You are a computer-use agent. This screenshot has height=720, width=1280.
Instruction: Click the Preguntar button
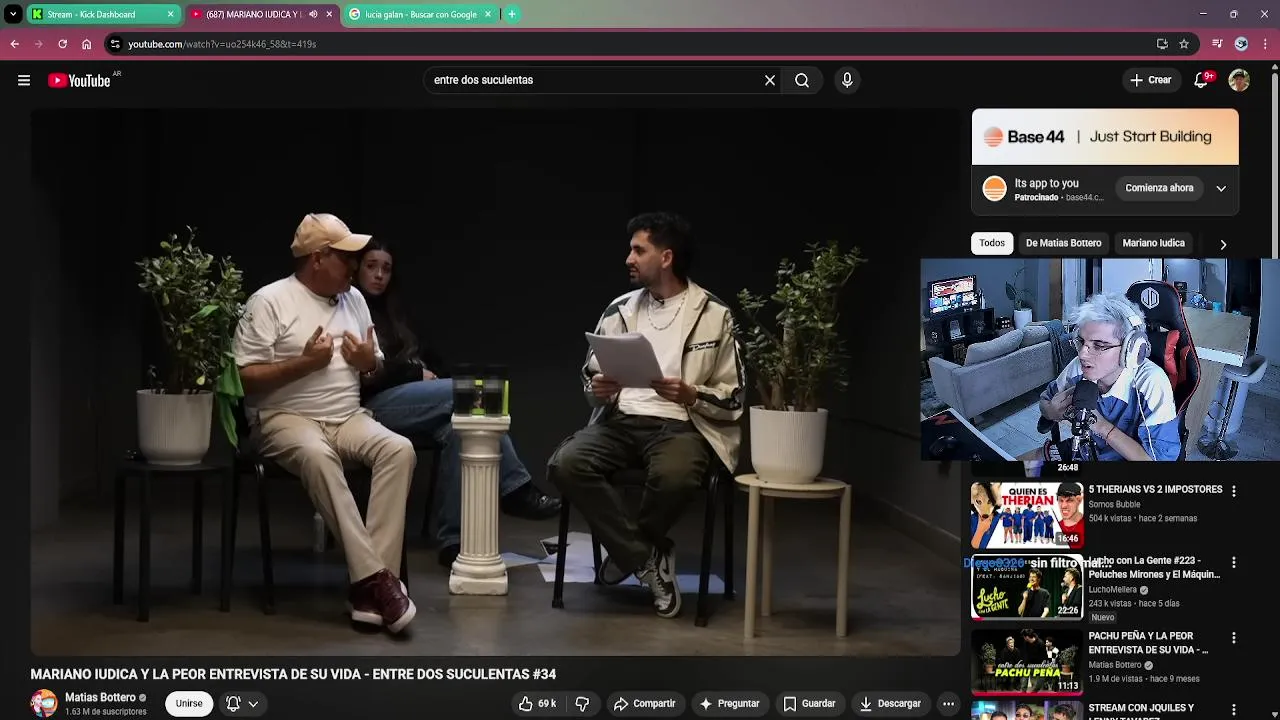[729, 704]
